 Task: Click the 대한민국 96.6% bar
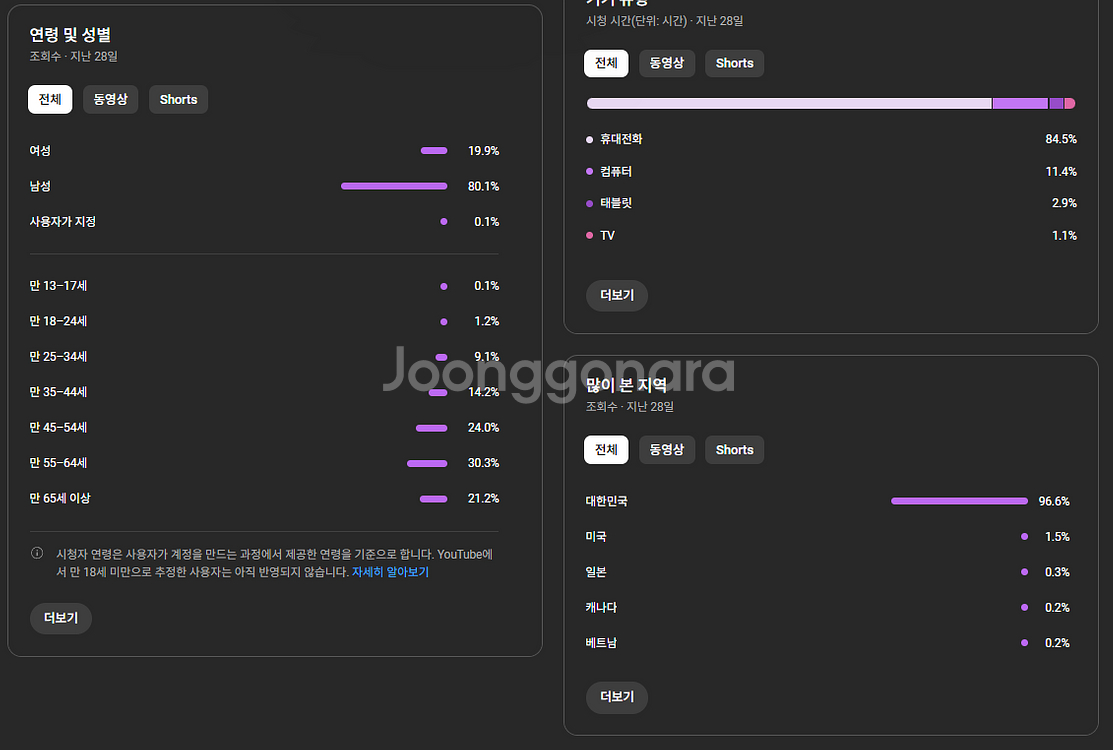[959, 501]
